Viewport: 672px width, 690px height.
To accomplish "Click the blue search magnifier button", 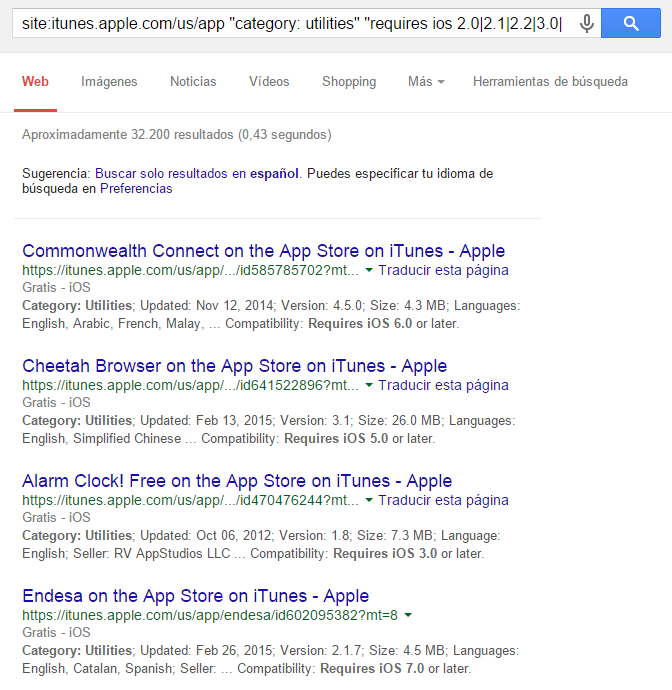I will (631, 23).
